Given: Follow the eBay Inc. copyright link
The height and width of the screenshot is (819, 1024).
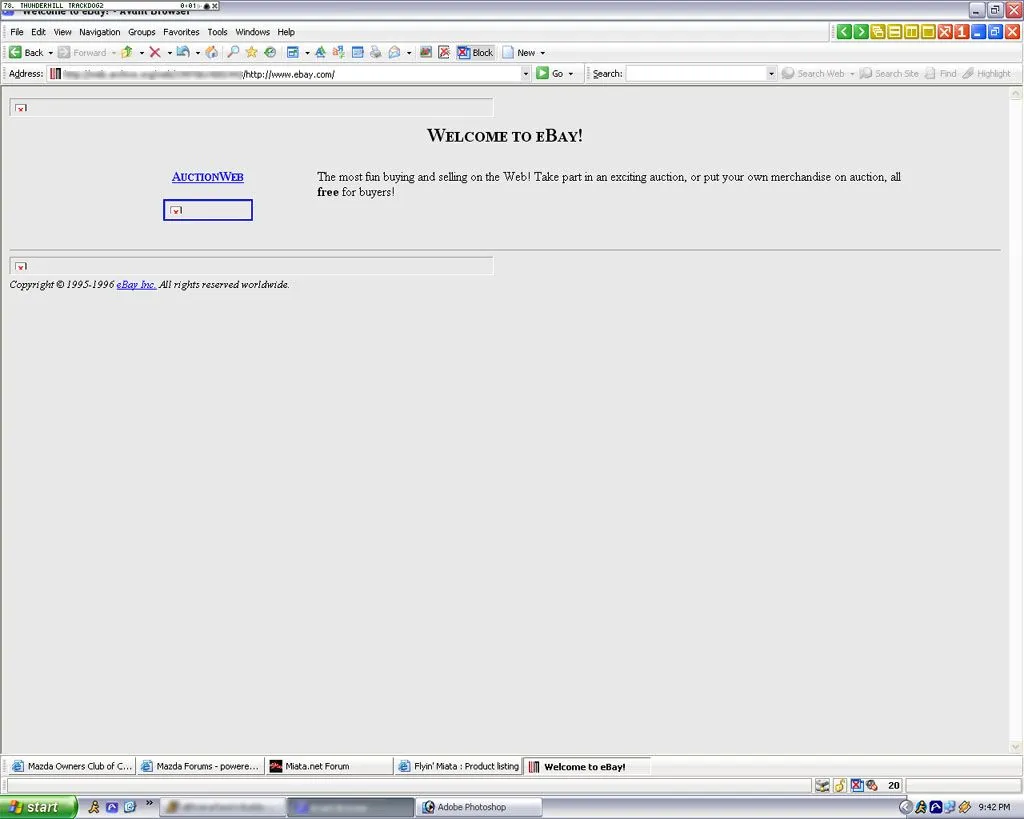Looking at the screenshot, I should 136,285.
